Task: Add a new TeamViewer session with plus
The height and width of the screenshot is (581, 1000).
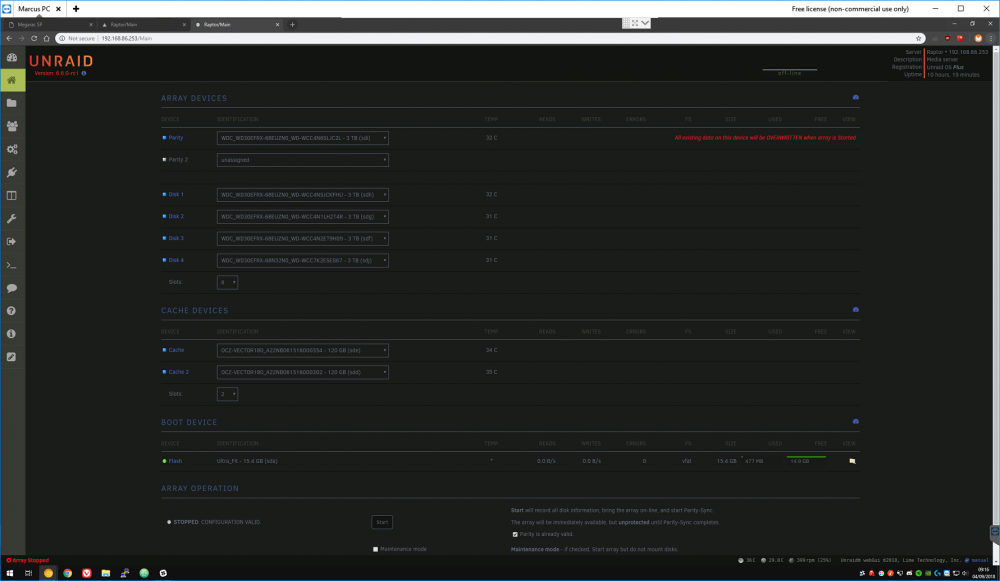Action: tap(76, 9)
